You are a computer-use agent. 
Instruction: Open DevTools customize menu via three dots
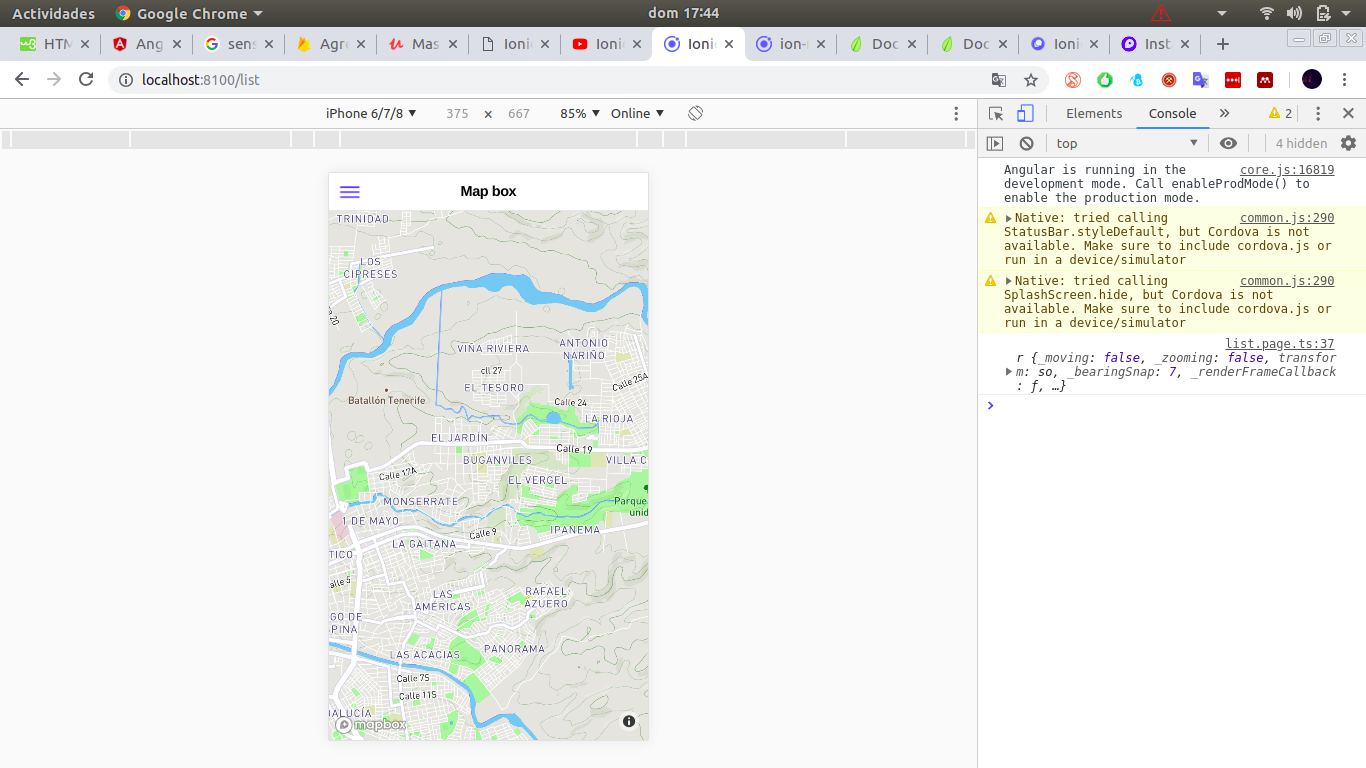coord(1317,113)
